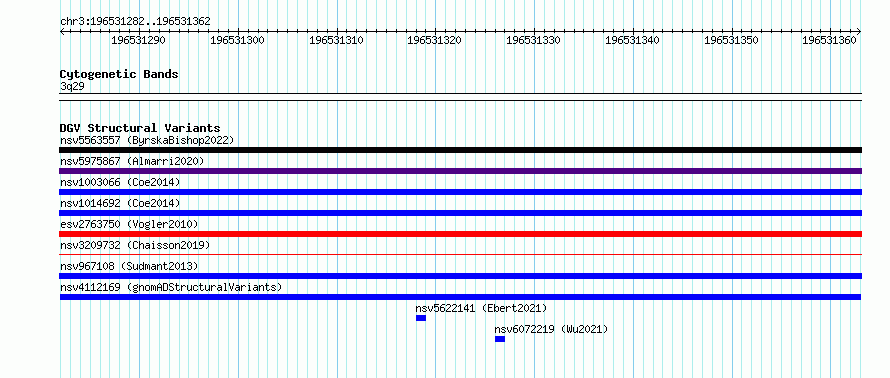Click the chr3:196531282..196531362 region label
Image resolution: width=890 pixels, height=378 pixels.
tap(135, 21)
